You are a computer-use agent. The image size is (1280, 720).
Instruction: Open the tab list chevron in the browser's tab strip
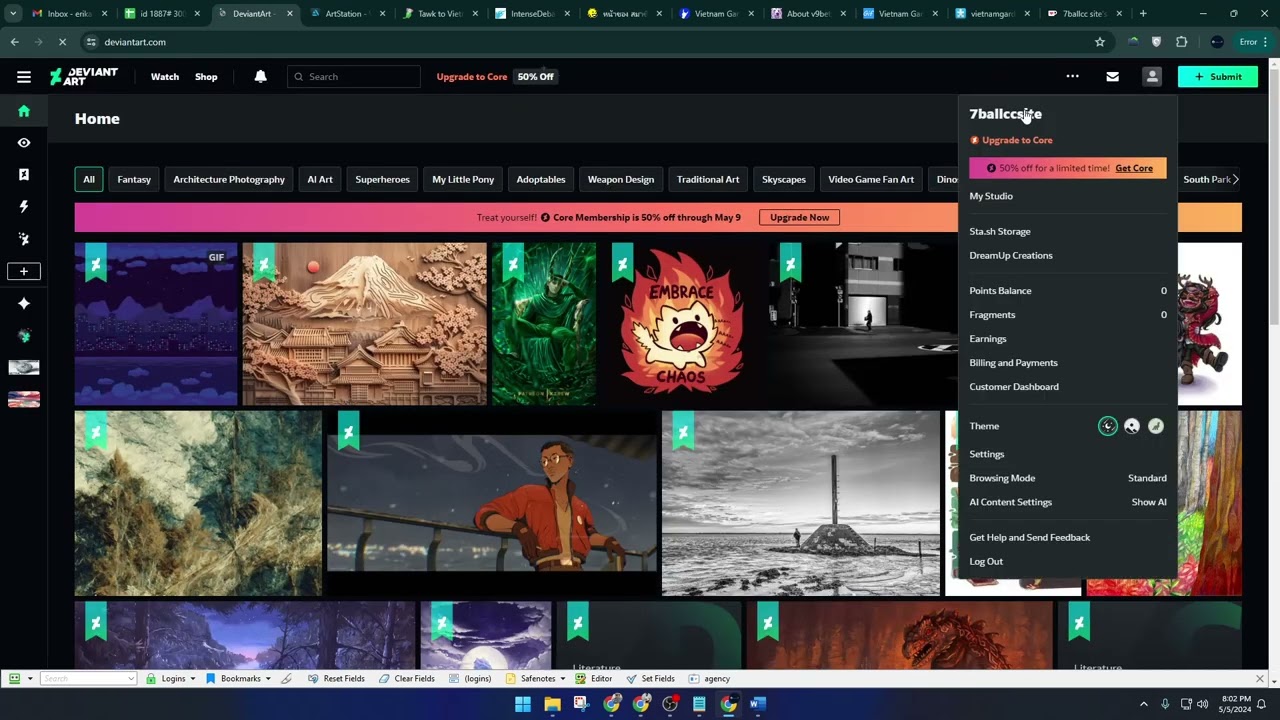[12, 14]
